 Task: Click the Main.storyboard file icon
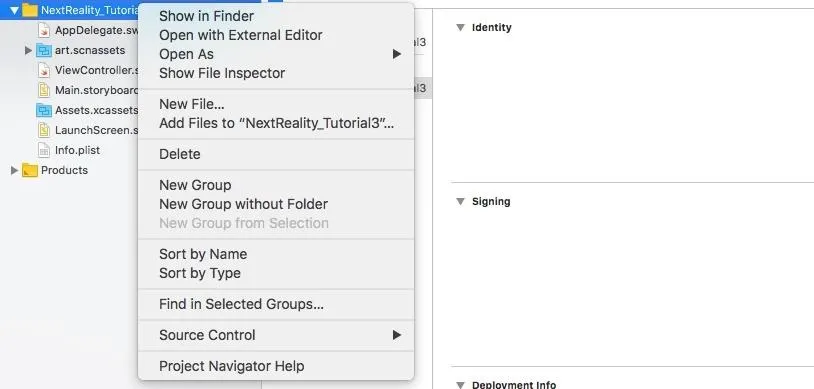point(44,90)
